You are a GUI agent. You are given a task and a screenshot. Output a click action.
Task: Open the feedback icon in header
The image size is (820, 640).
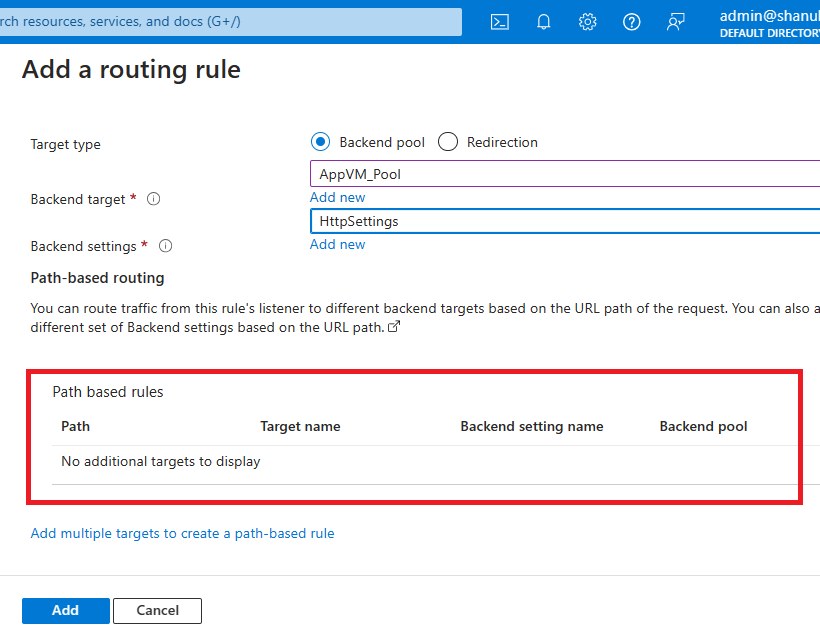pyautogui.click(x=675, y=22)
